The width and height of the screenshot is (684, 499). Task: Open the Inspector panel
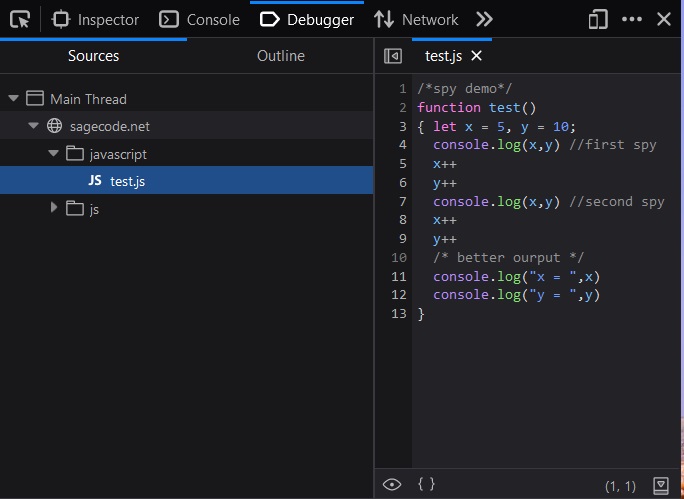pos(96,19)
